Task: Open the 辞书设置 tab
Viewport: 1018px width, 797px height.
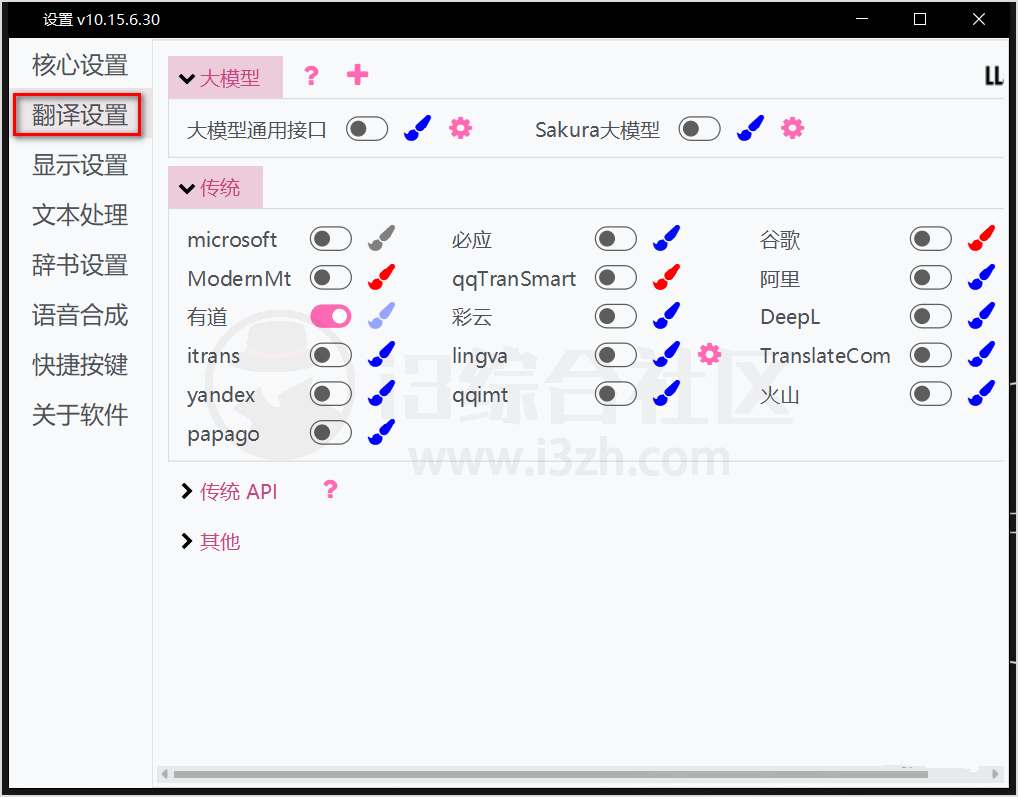Action: coord(80,265)
